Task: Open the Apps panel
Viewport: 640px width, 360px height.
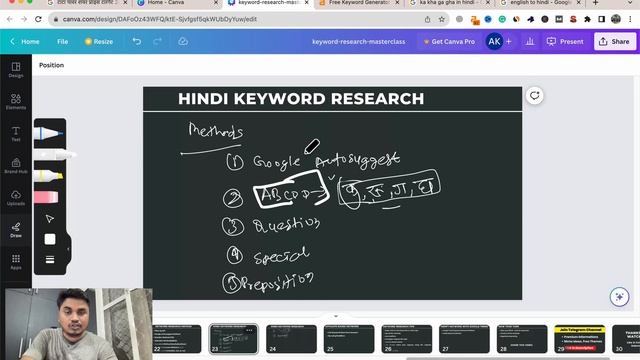Action: (x=16, y=262)
